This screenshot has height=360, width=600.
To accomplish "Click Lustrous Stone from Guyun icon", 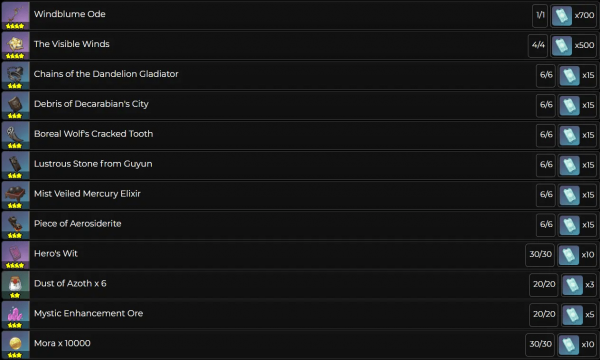I will click(15, 165).
